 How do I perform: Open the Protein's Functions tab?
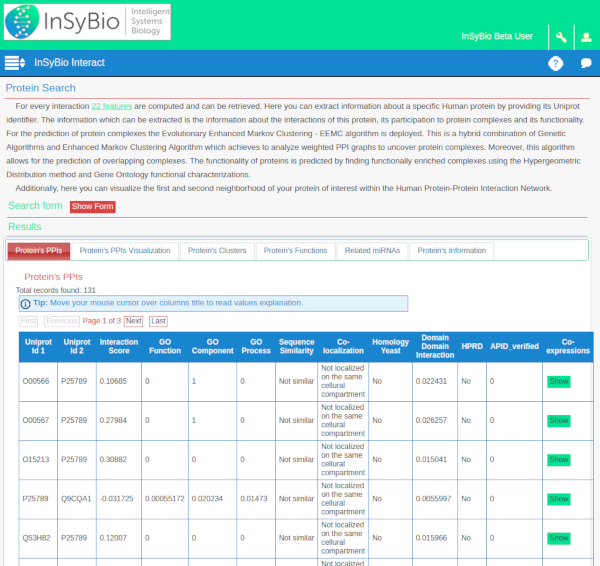tap(295, 250)
